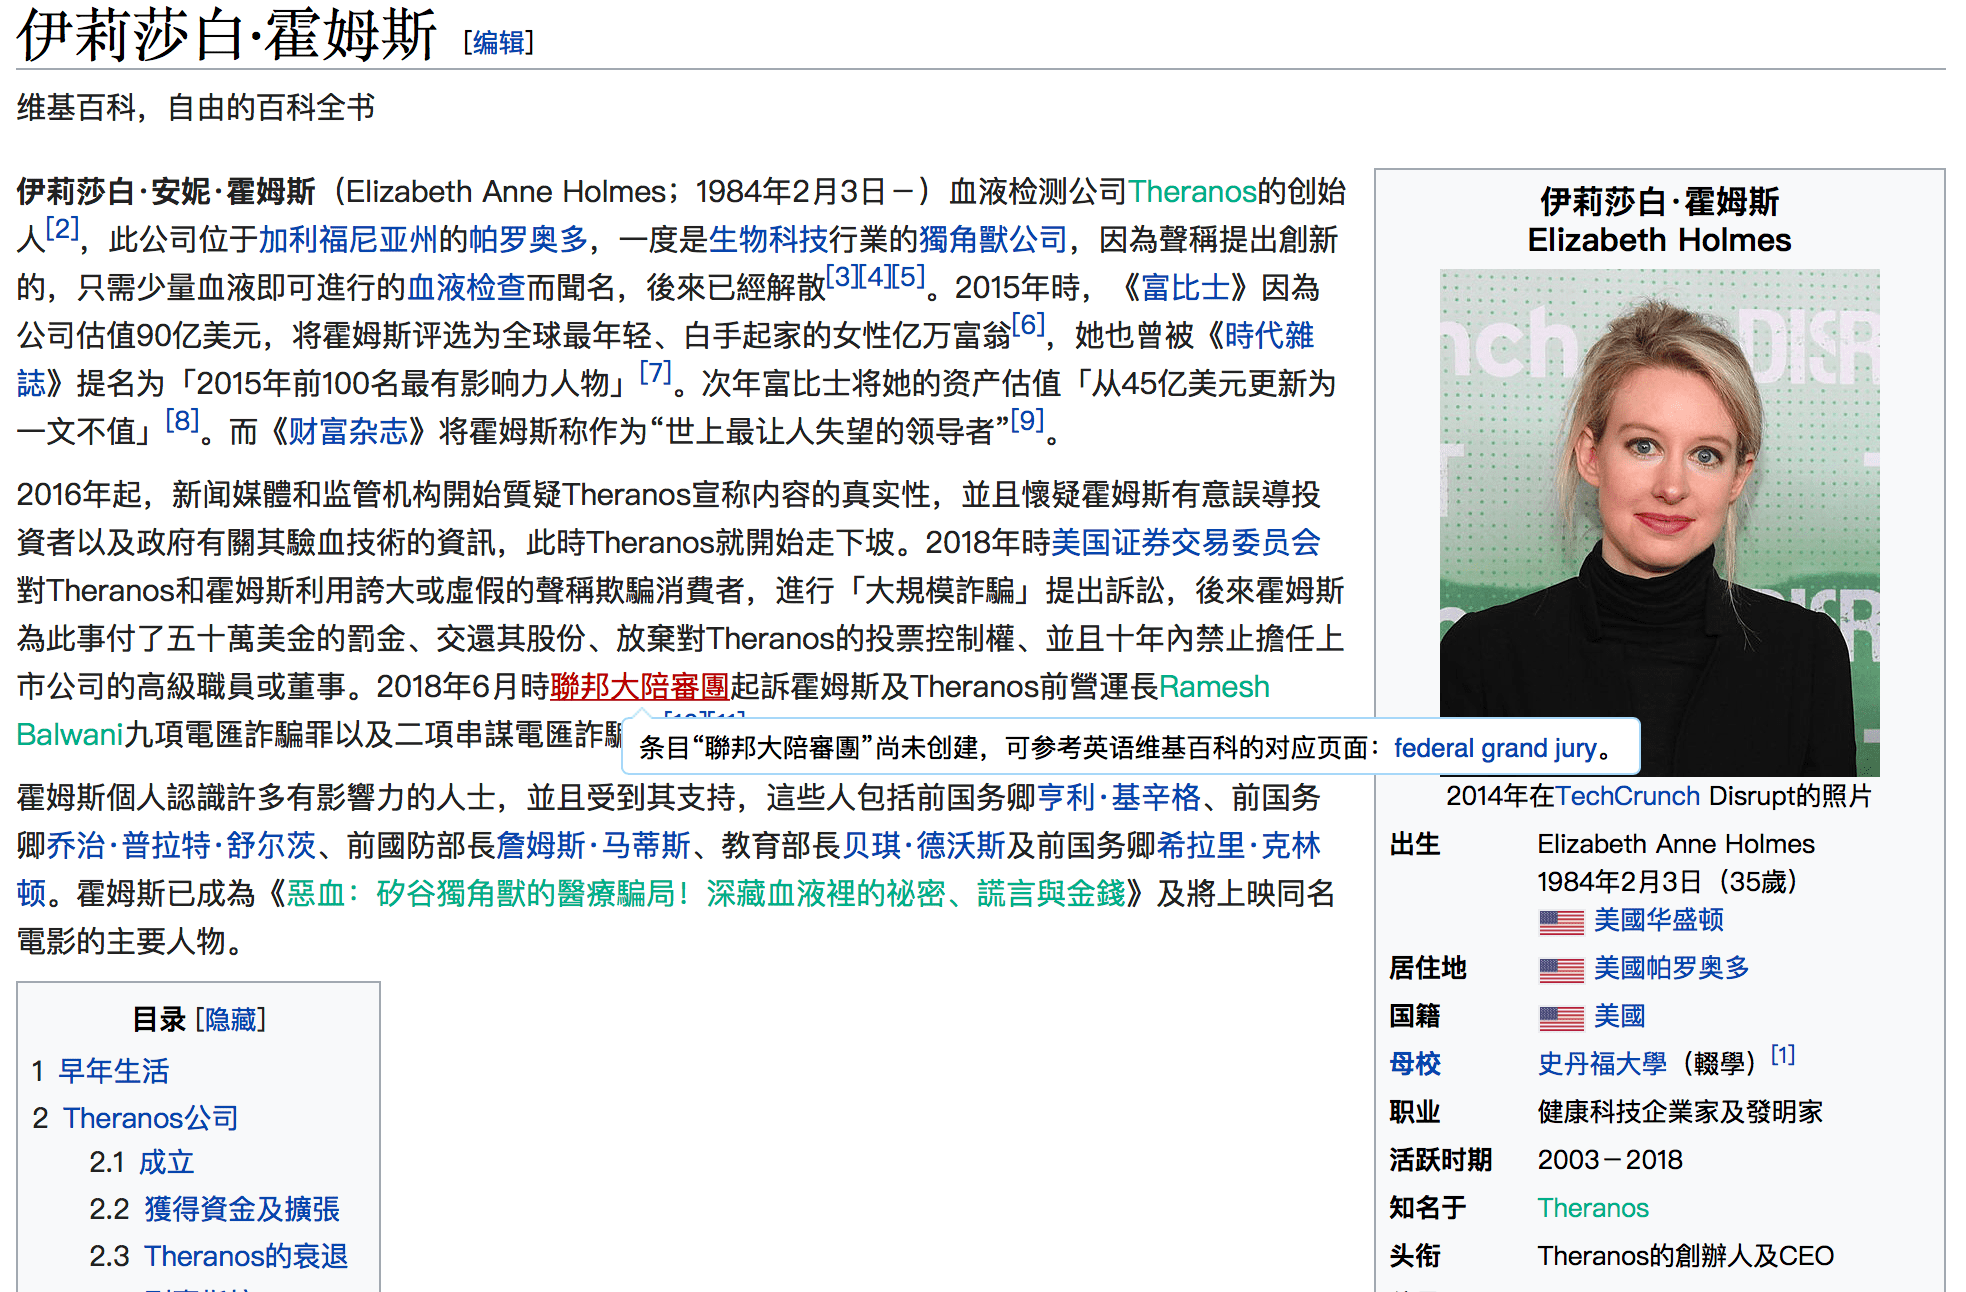Open the TechCrunch link in photo caption
This screenshot has height=1292, width=1966.
coord(1627,796)
